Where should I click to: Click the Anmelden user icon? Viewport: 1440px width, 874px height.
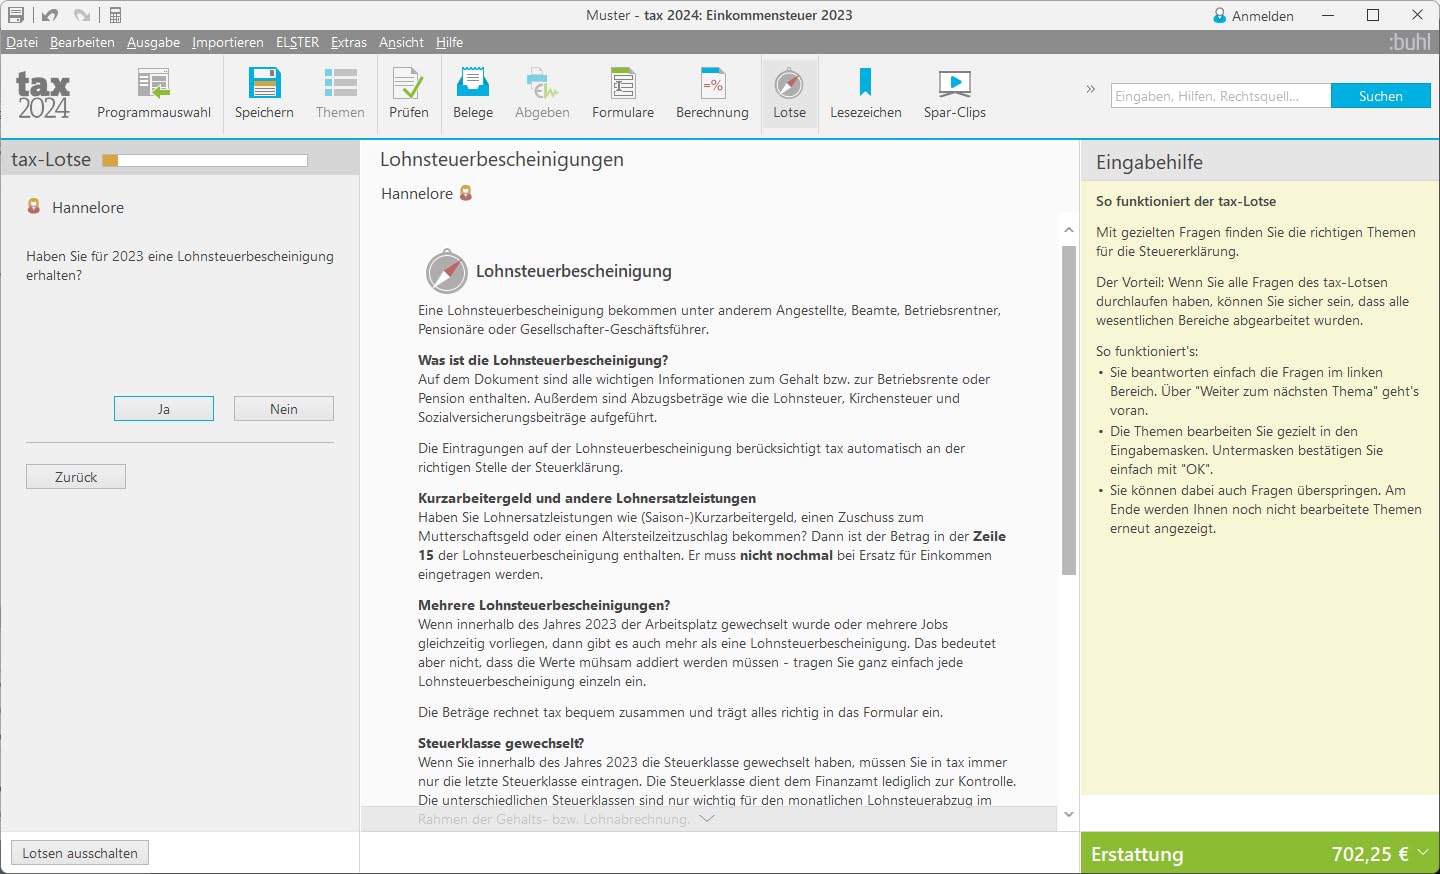1220,16
